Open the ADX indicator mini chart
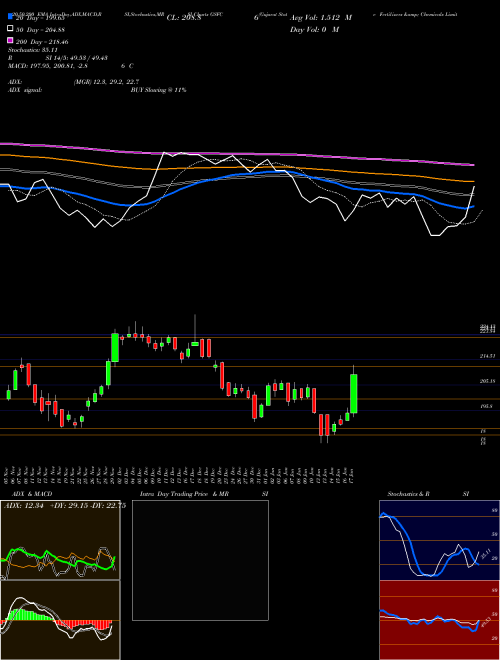 (60, 540)
